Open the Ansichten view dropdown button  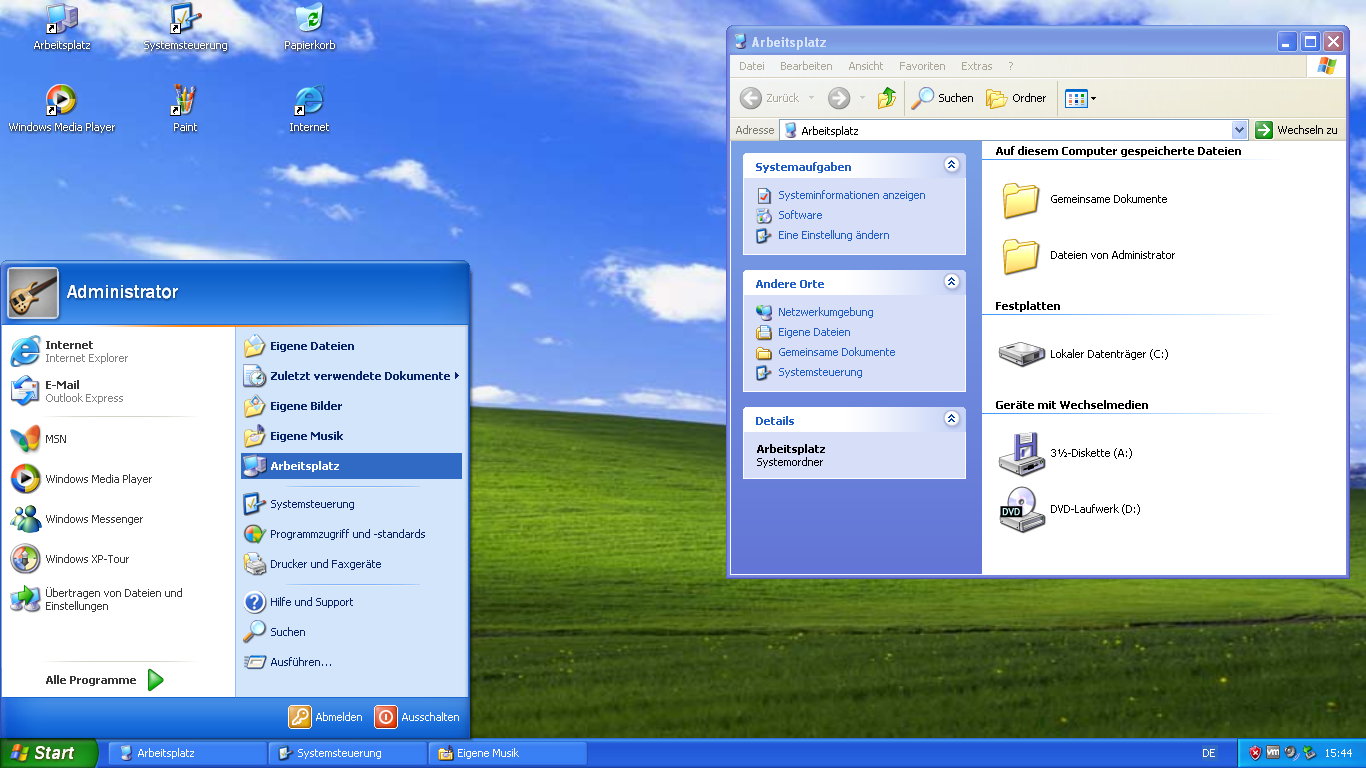tap(1081, 98)
